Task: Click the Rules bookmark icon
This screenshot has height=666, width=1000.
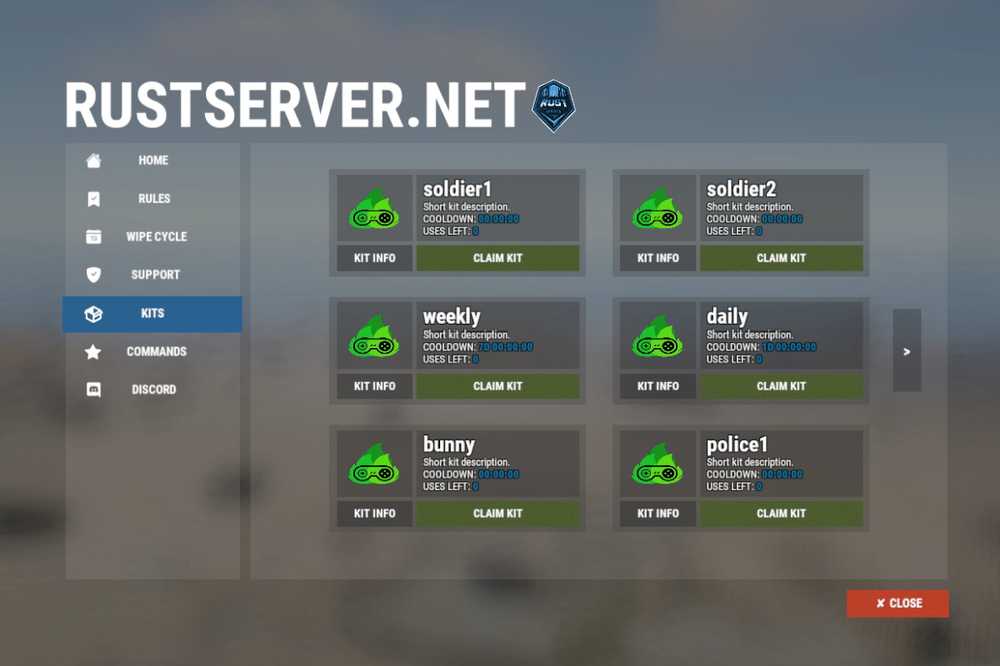Action: point(93,199)
